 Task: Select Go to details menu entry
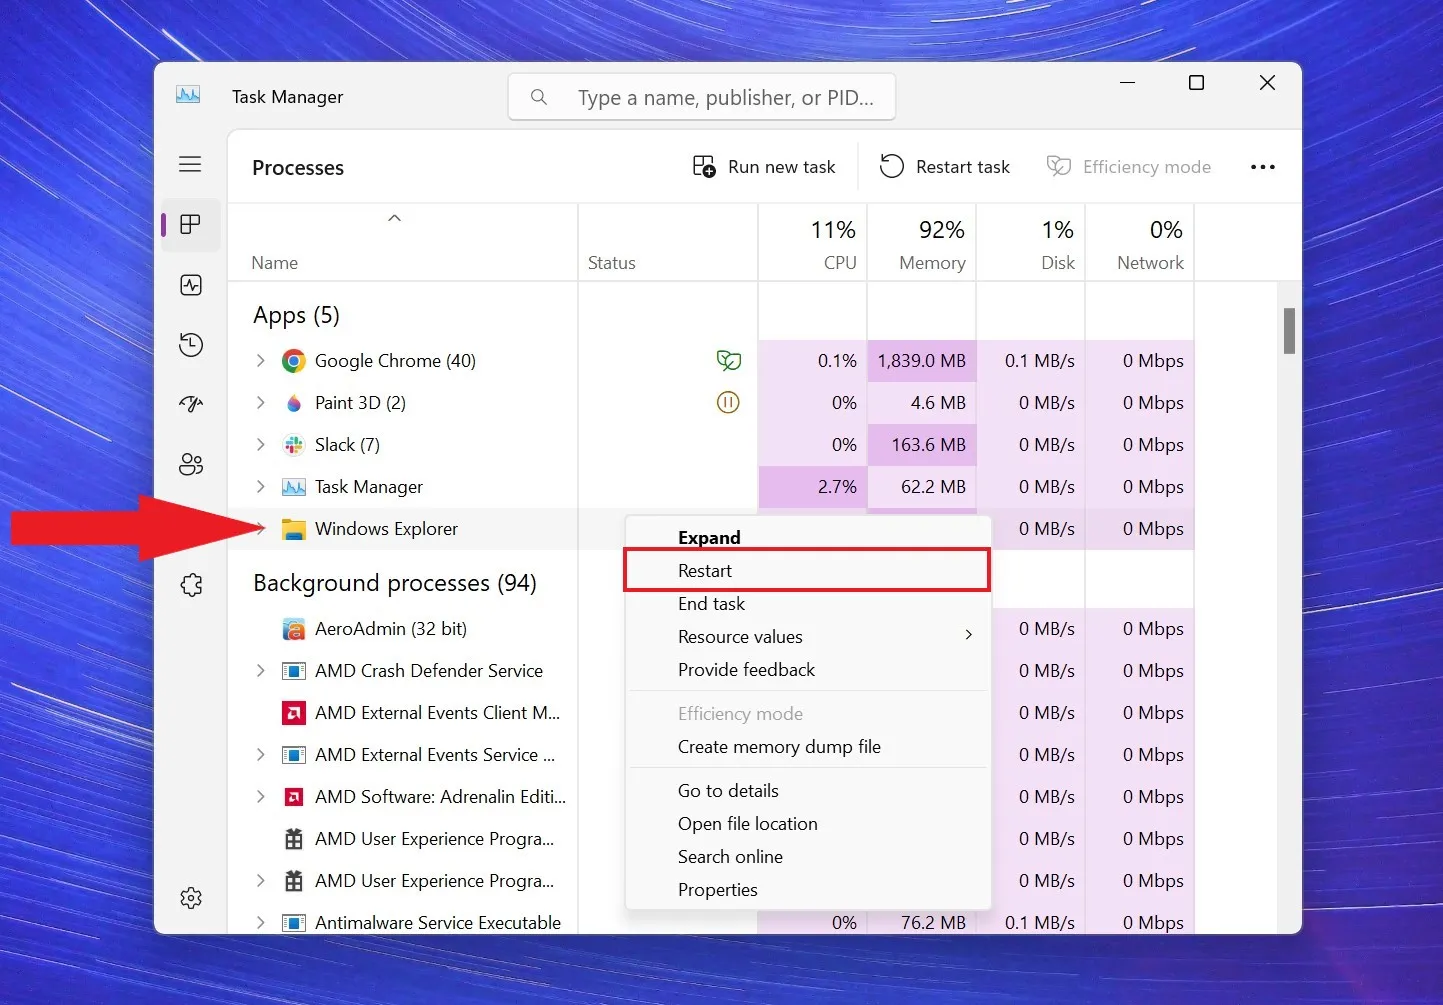click(728, 791)
